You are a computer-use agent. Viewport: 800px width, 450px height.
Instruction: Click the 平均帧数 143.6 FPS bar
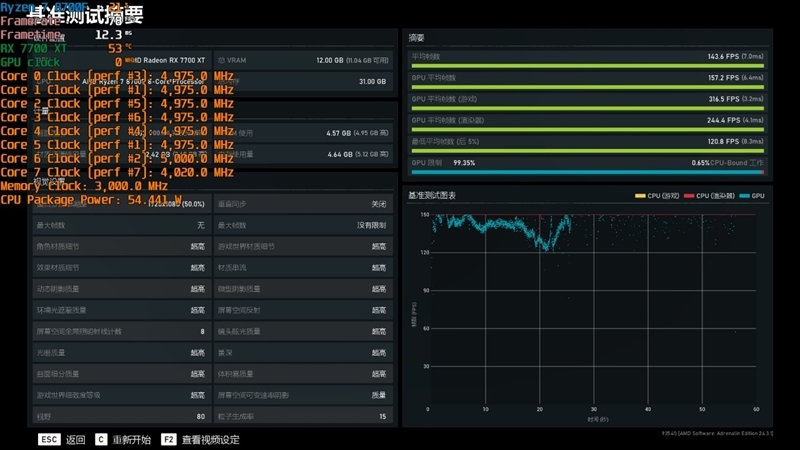tap(587, 66)
